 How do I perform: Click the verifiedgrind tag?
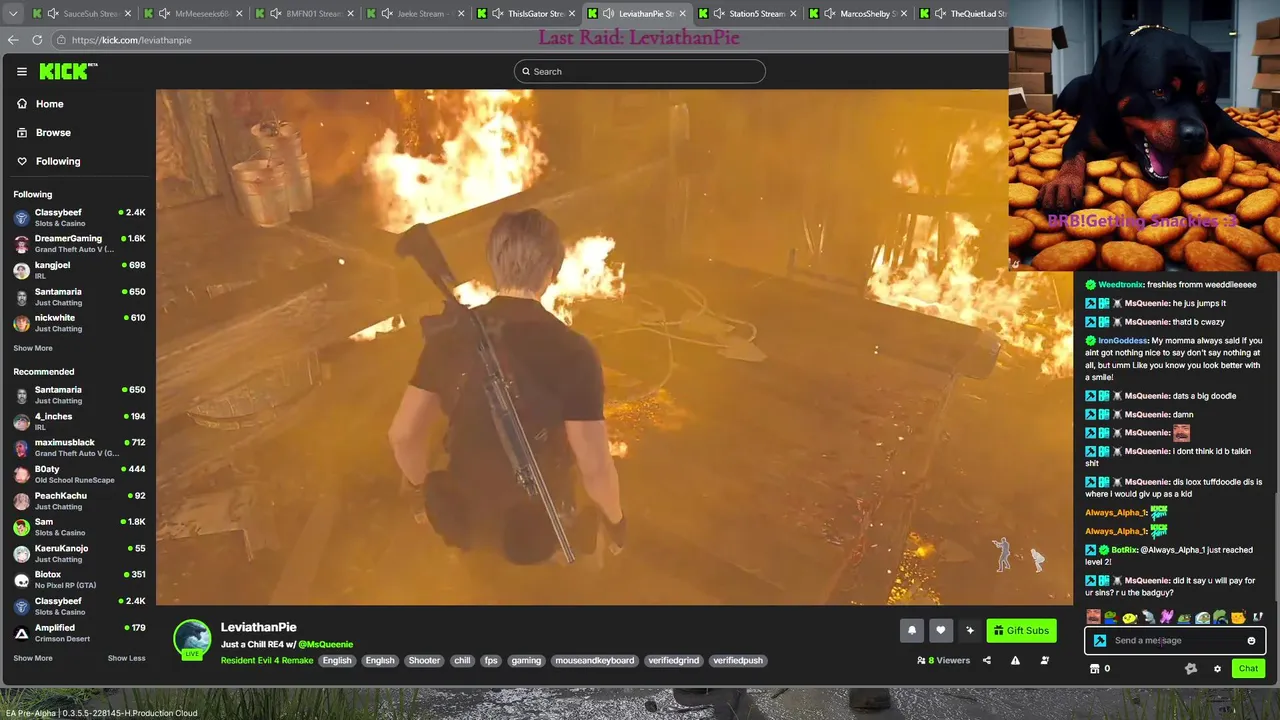tap(673, 660)
